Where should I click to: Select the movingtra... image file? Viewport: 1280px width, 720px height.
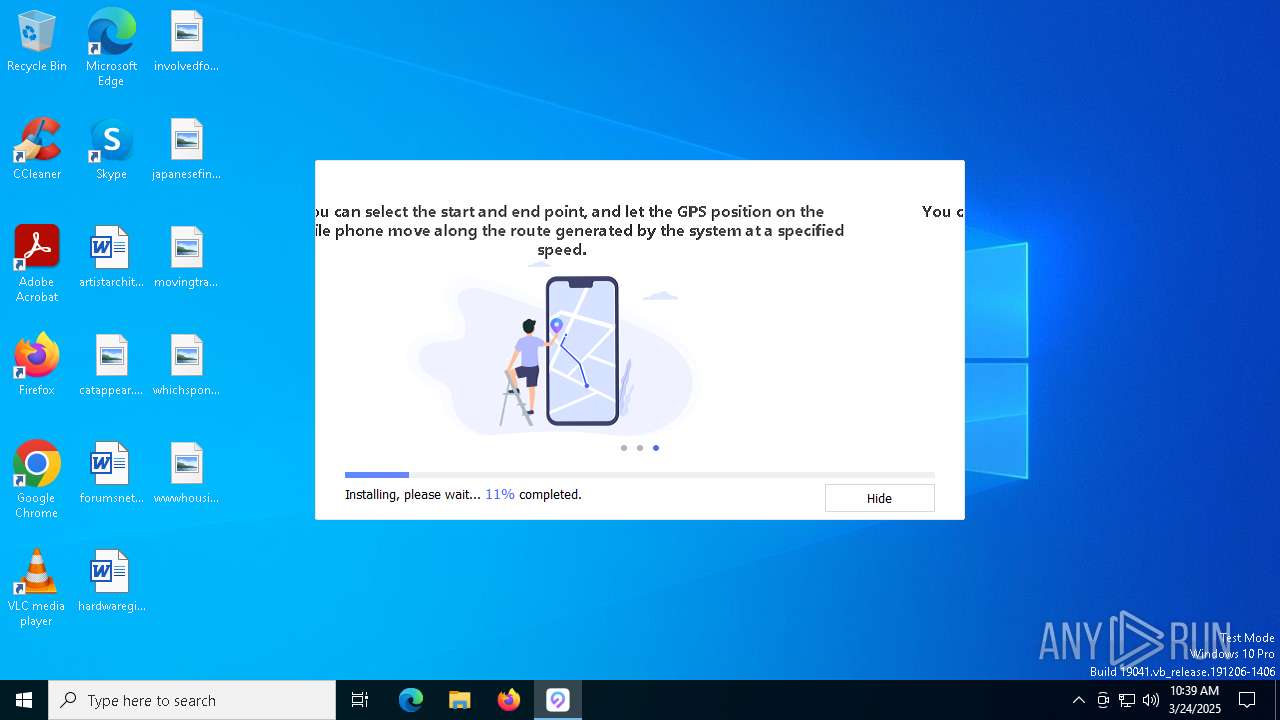click(187, 258)
